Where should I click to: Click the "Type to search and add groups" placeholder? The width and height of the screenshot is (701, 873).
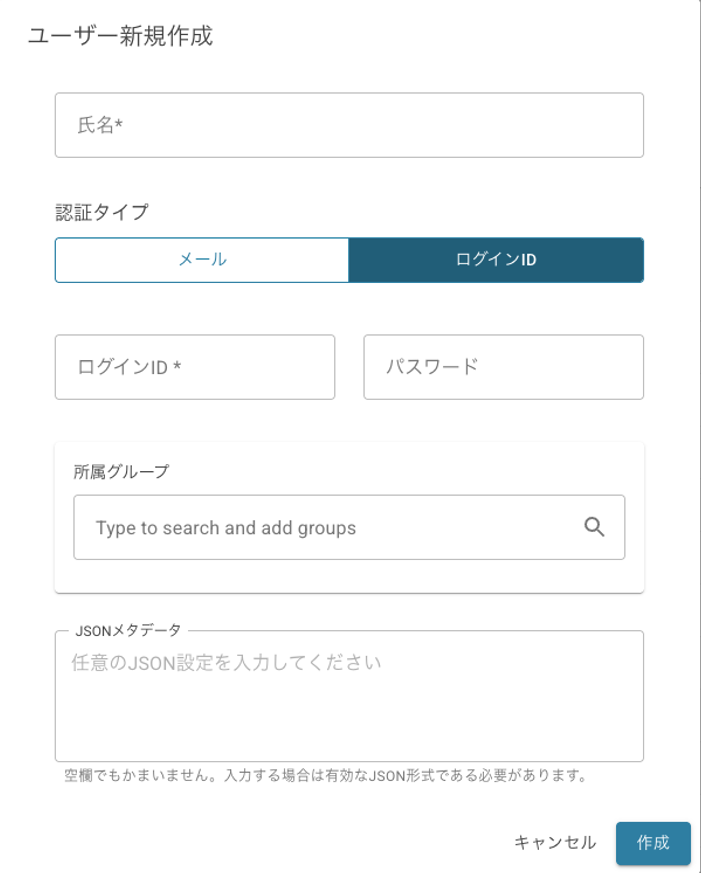coord(226,528)
